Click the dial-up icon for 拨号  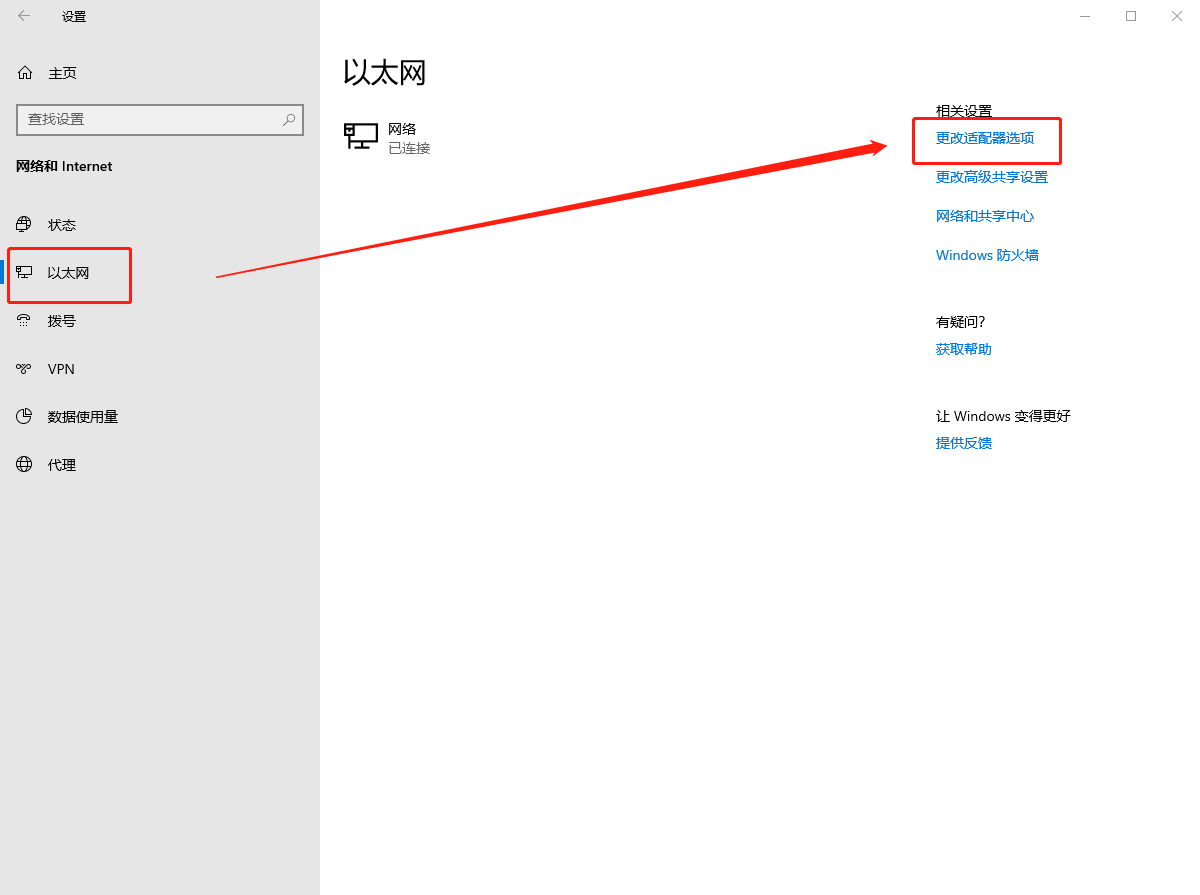(24, 321)
